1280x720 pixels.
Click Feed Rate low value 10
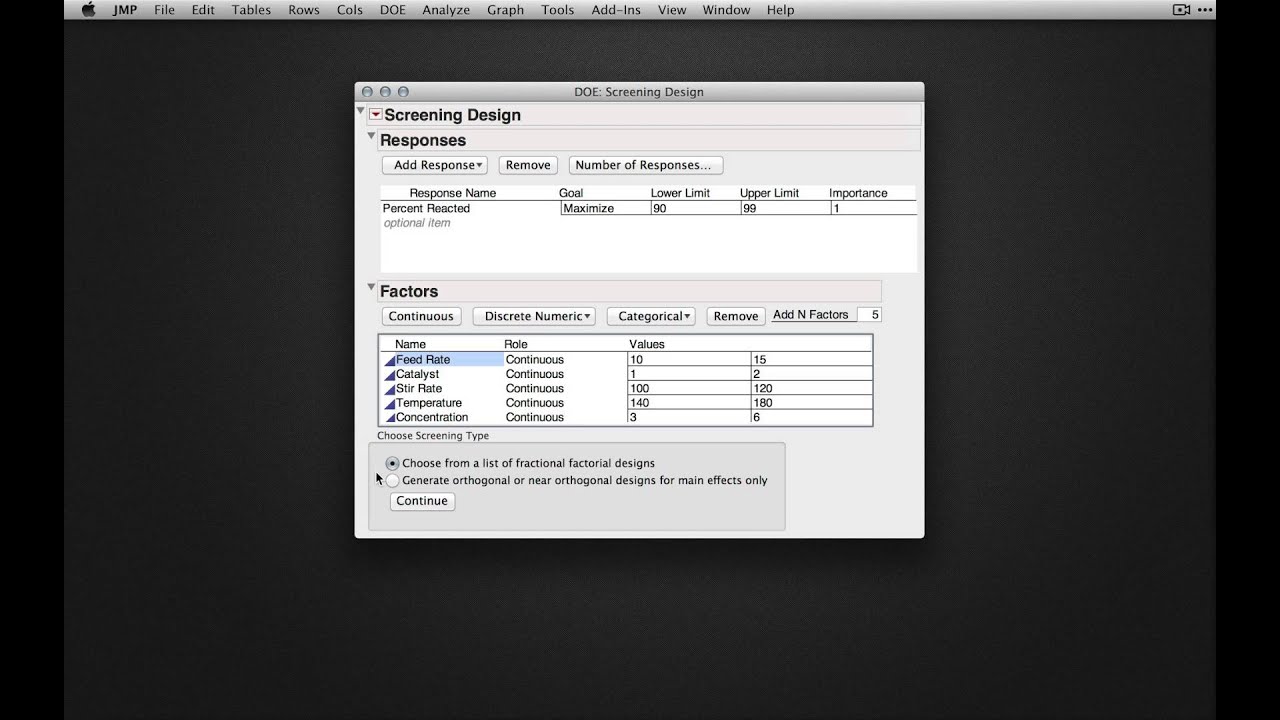[x=689, y=360]
